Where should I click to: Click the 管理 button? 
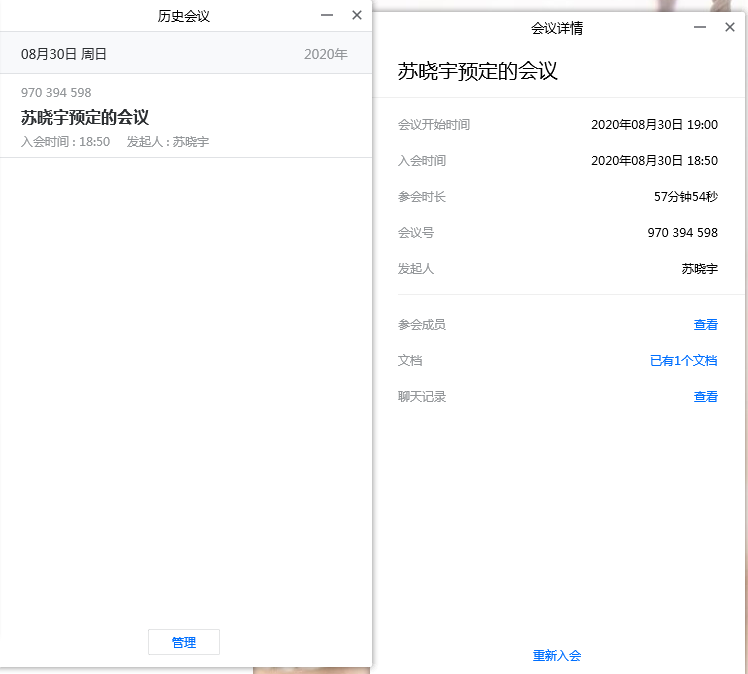click(x=184, y=642)
